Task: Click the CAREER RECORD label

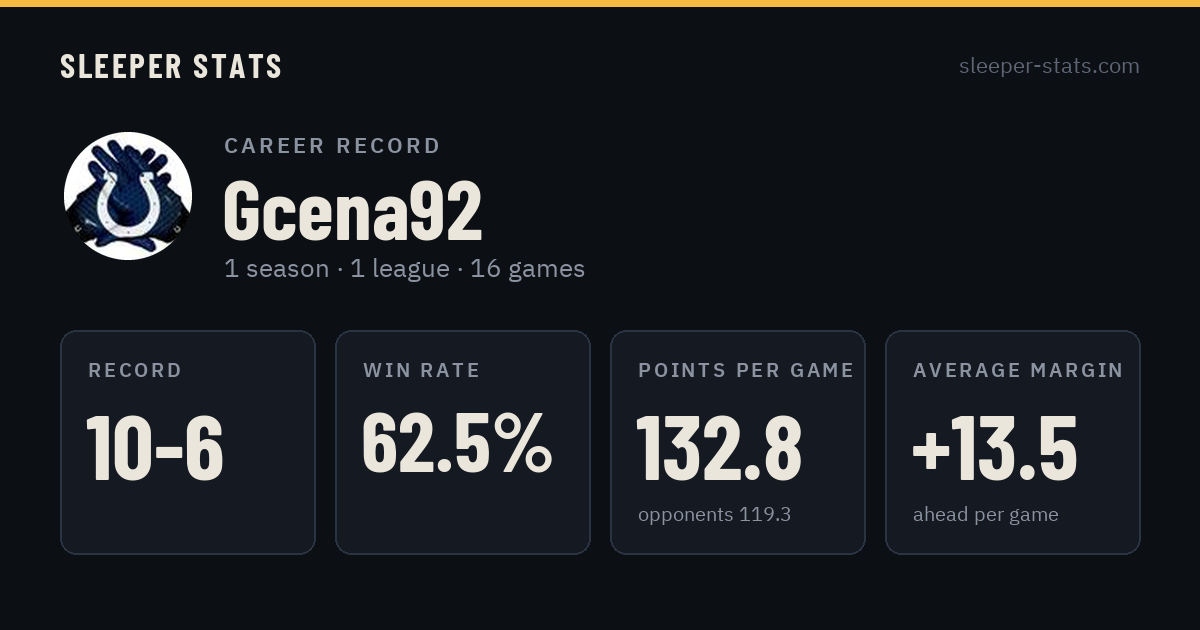Action: click(x=332, y=146)
